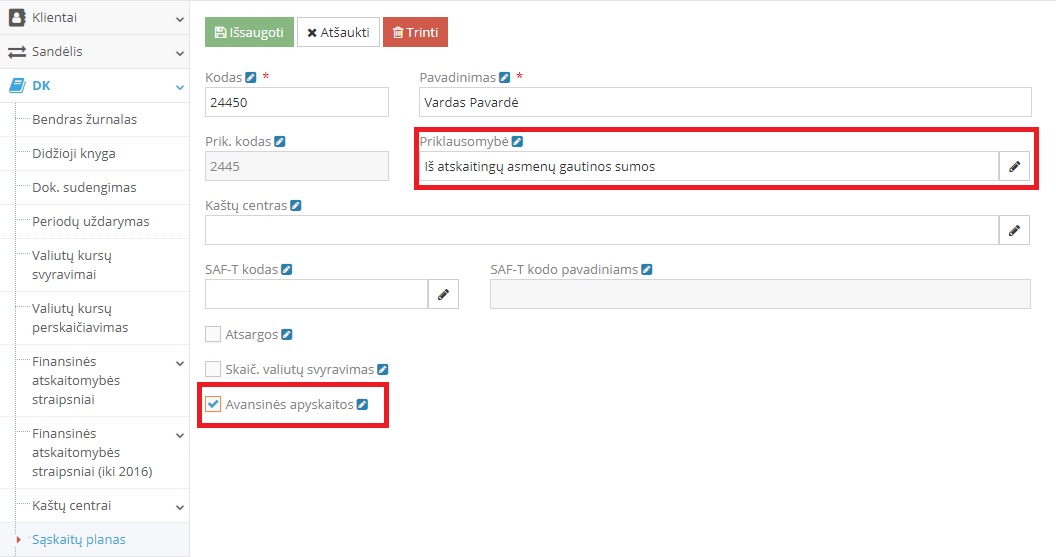The image size is (1056, 557).
Task: Focus the Pavadinimas text field
Action: tap(725, 102)
